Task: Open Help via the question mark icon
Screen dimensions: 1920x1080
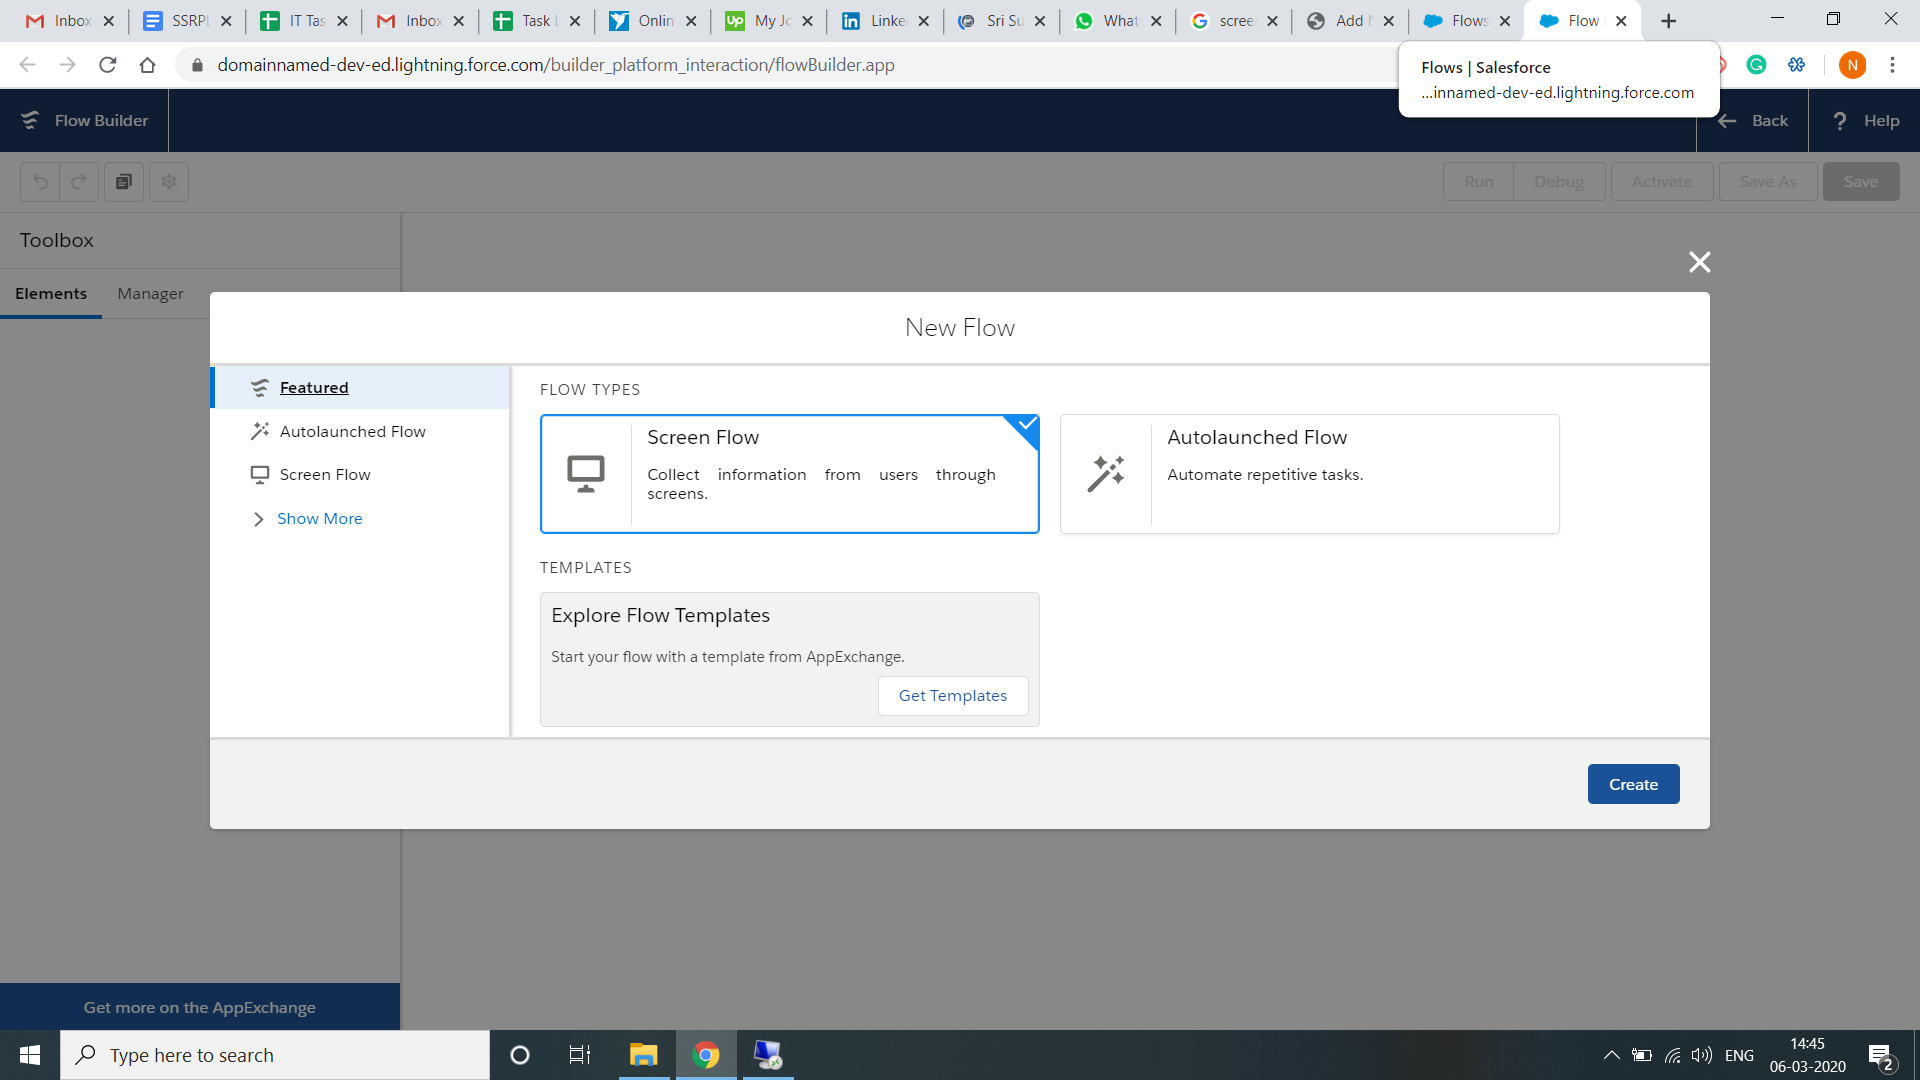Action: tap(1841, 120)
